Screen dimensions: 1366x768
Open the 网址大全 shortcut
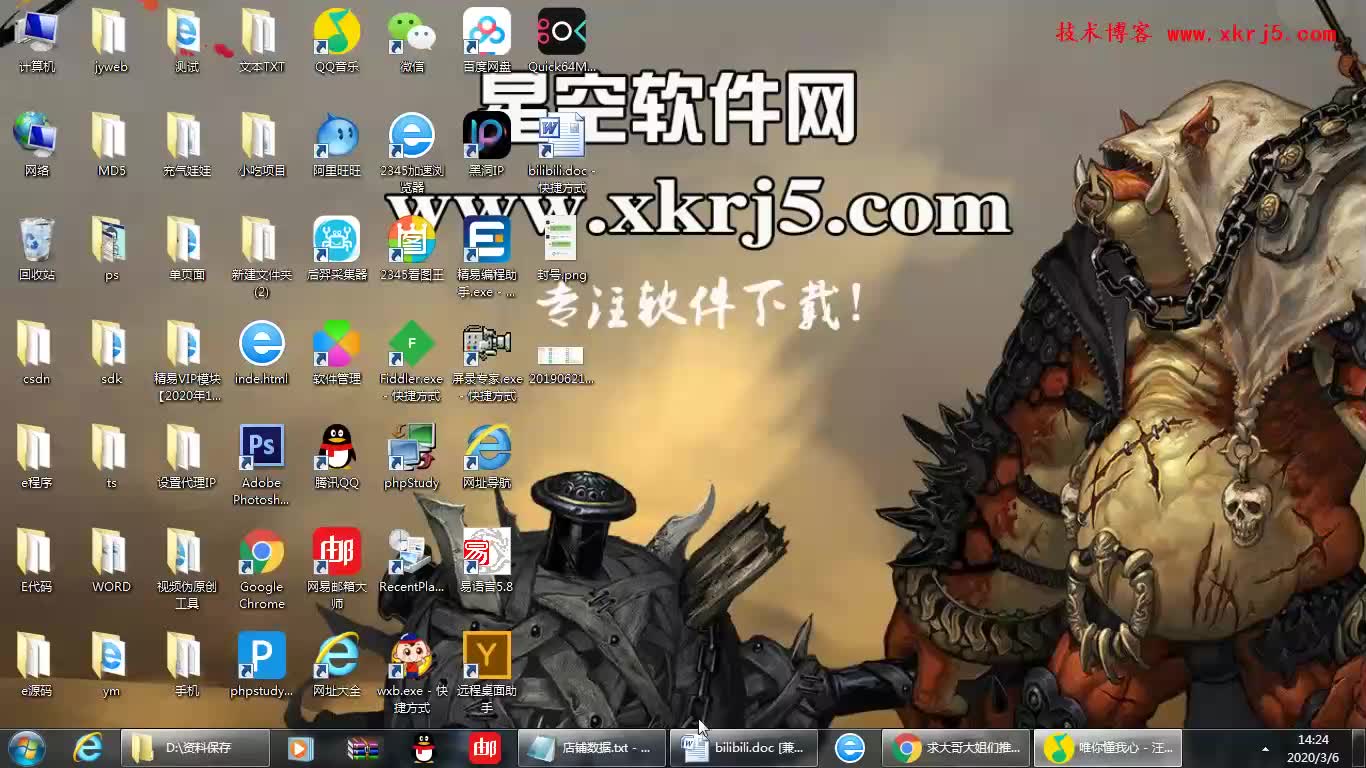click(337, 664)
